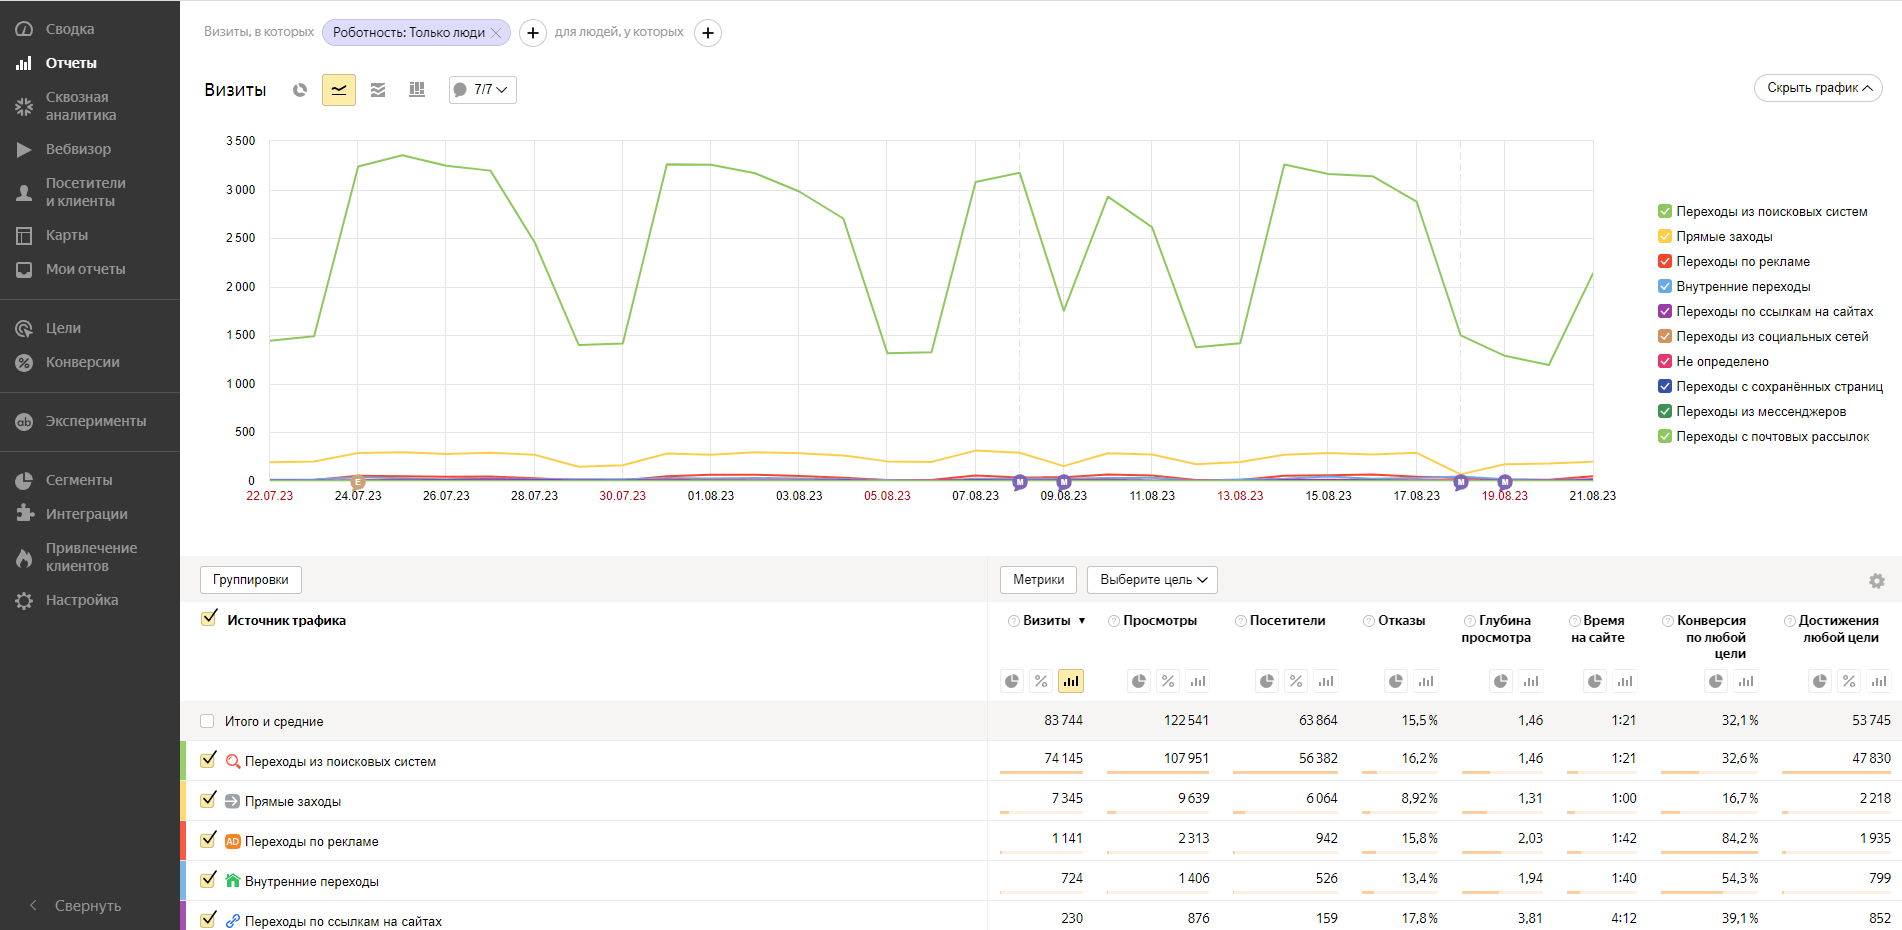Show Визиты as percent icon
The width and height of the screenshot is (1902, 930).
click(x=1041, y=681)
